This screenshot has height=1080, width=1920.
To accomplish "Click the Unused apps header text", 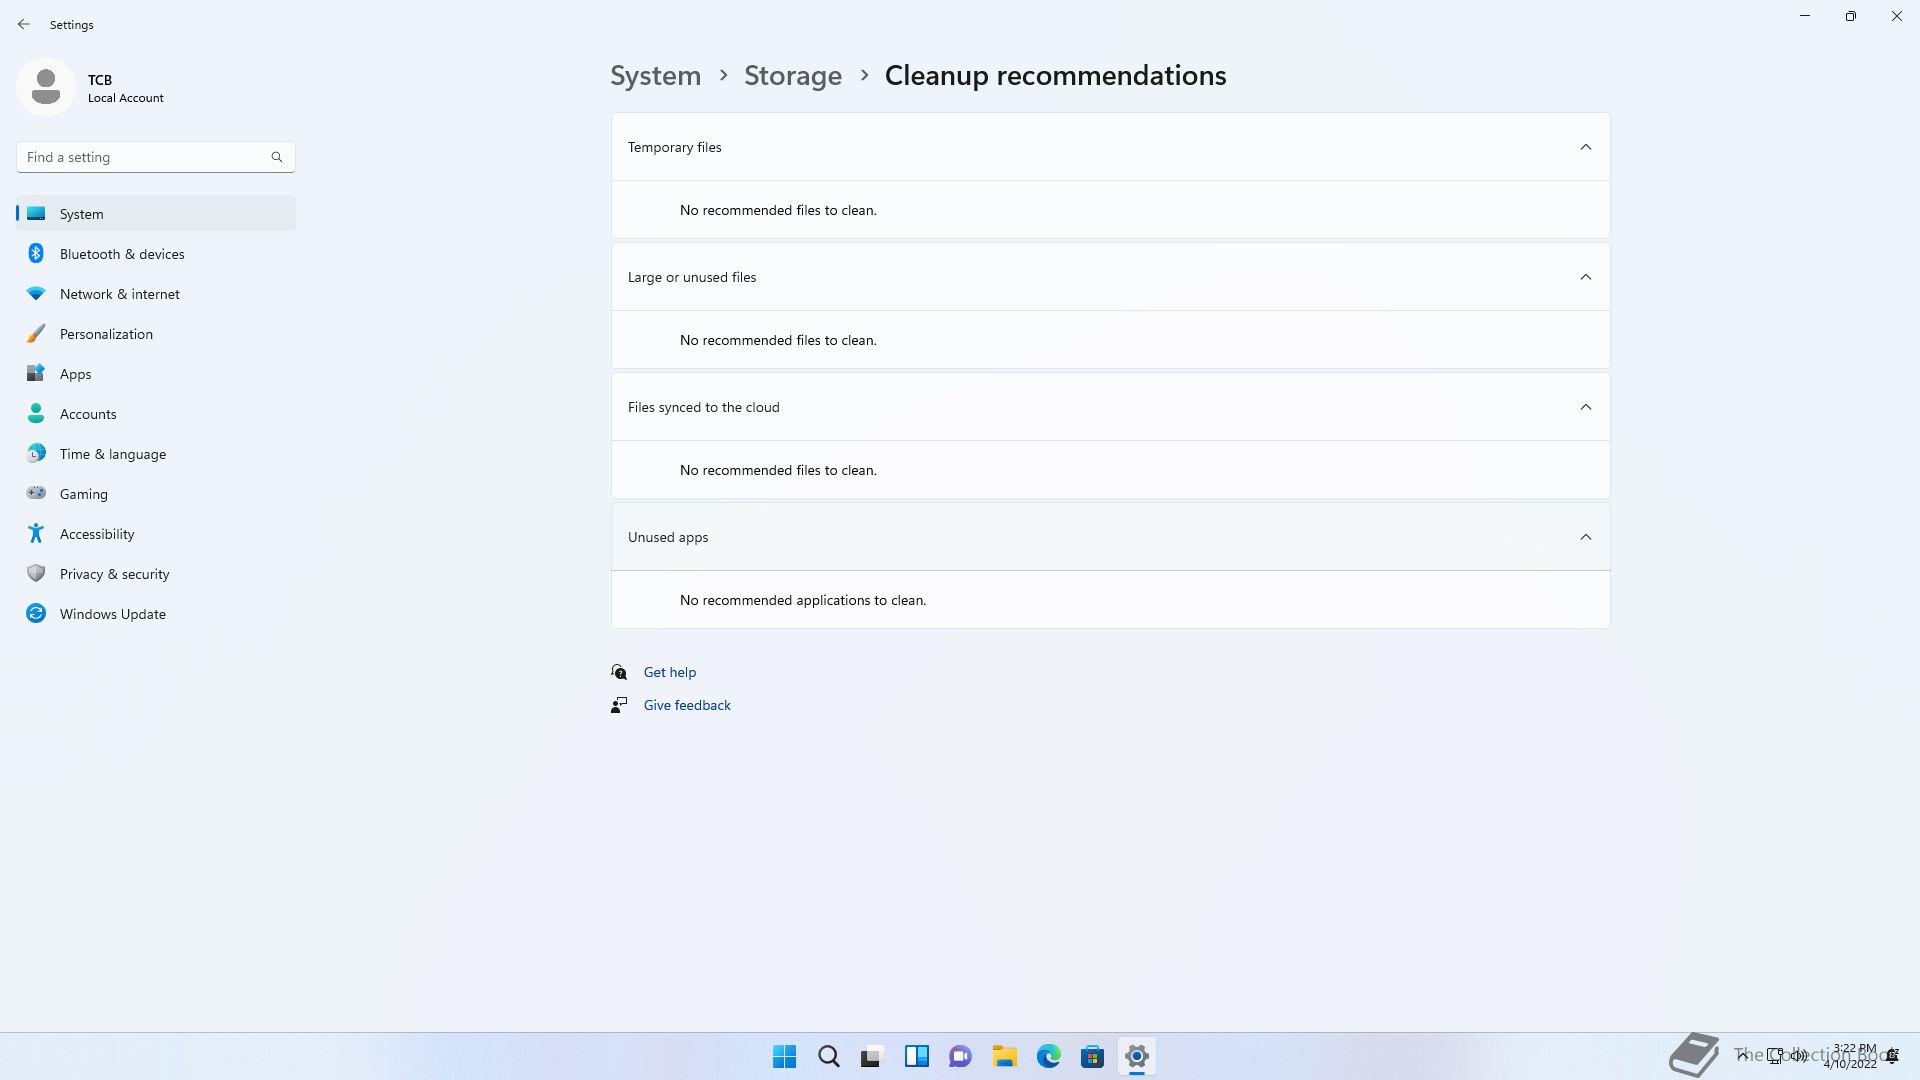I will [x=668, y=537].
